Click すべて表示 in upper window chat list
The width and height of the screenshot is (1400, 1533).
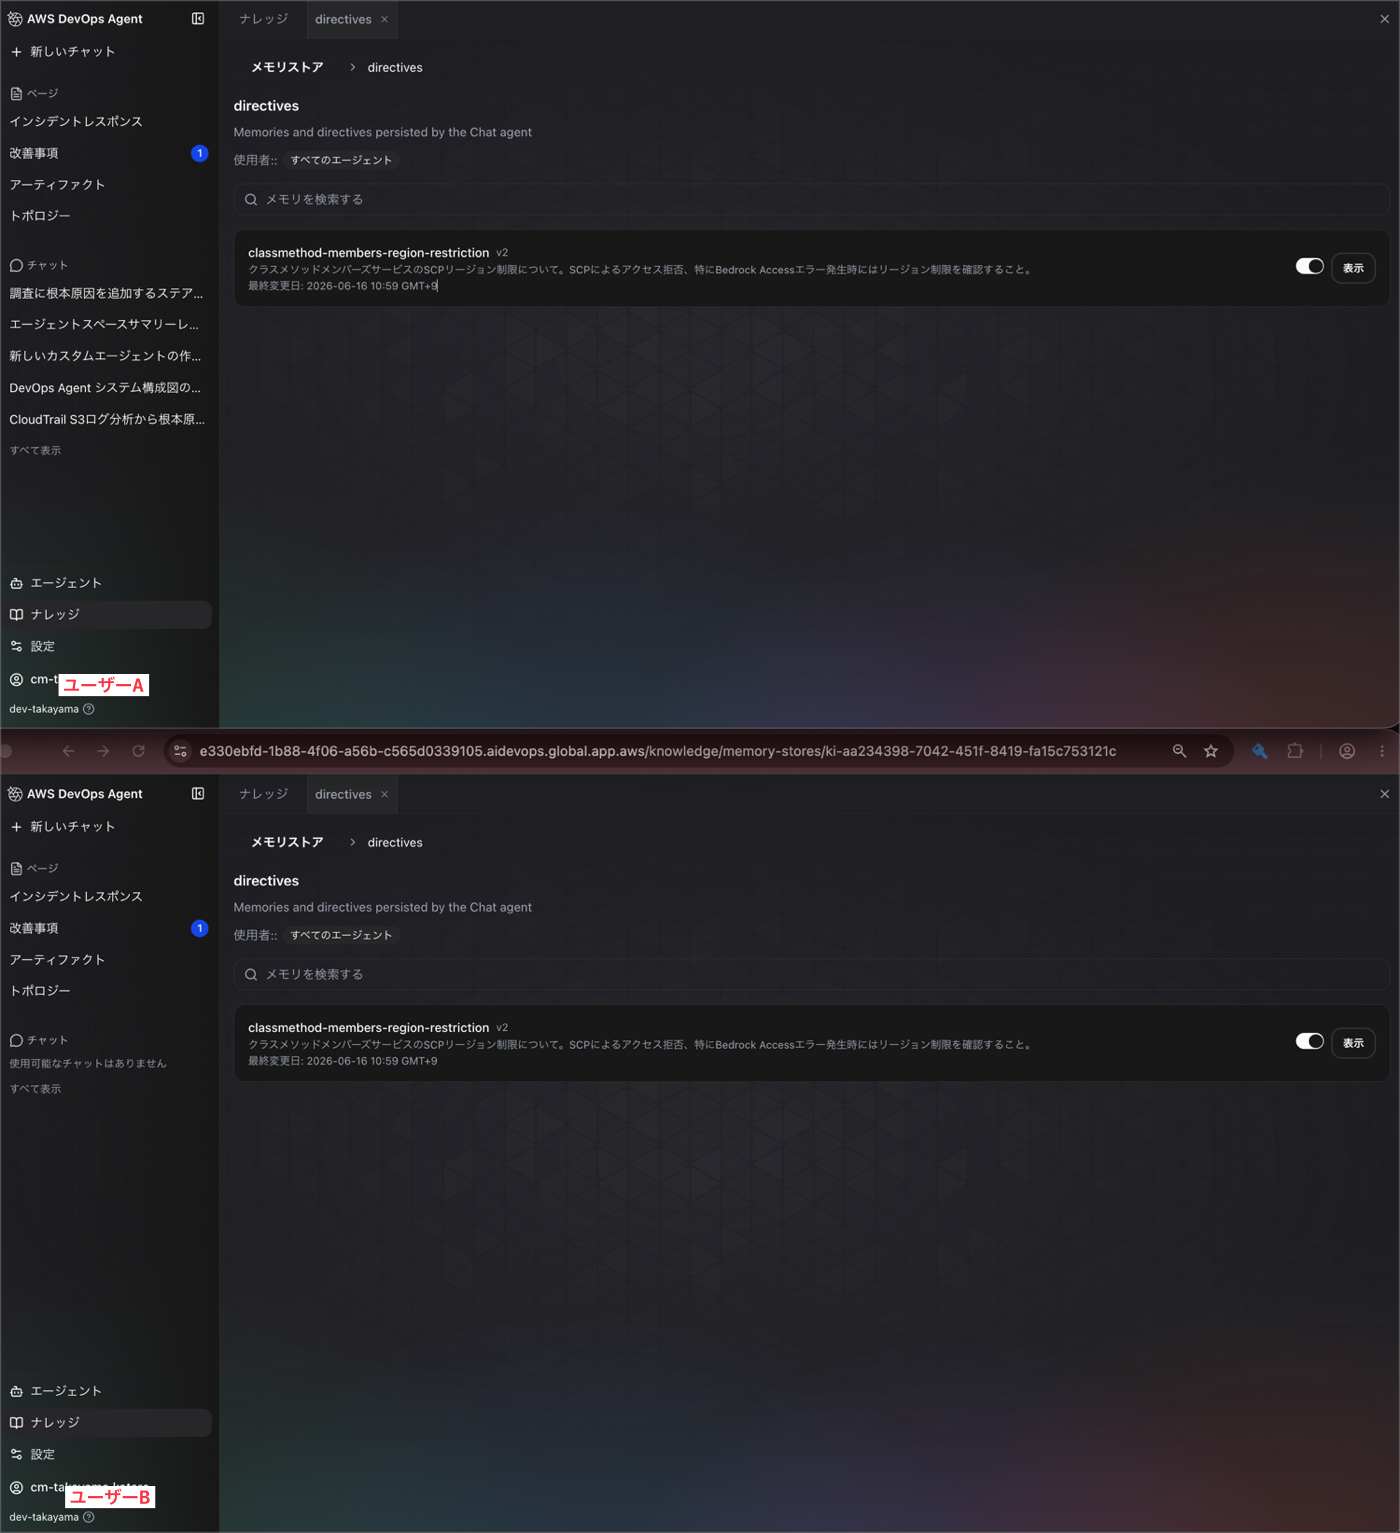(35, 451)
